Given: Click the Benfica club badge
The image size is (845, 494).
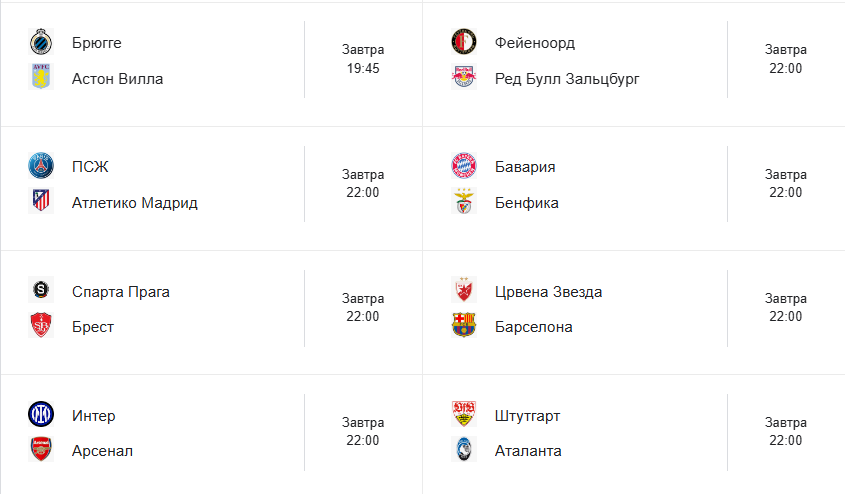Looking at the screenshot, I should click(463, 202).
